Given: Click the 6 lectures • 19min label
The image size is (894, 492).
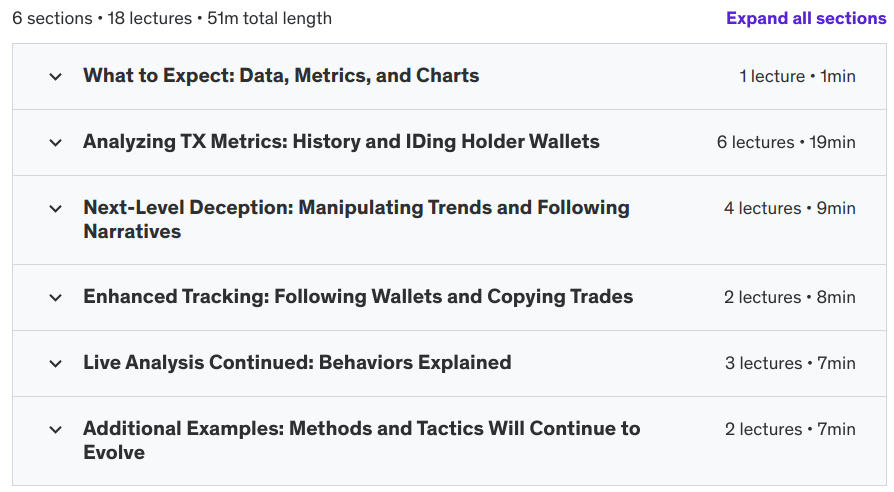Looking at the screenshot, I should [786, 142].
